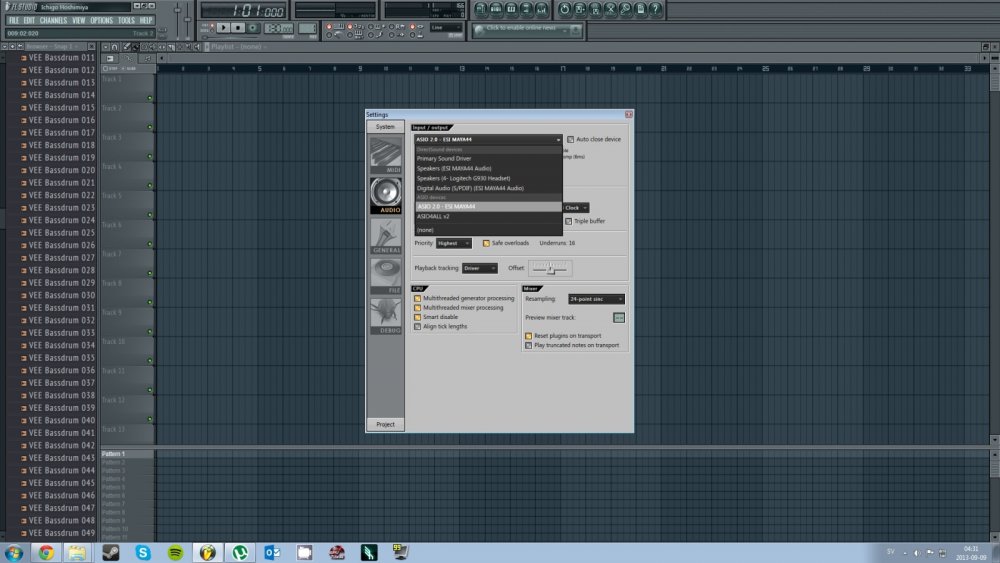1000x563 pixels.
Task: Open Outlook from the taskbar
Action: (x=272, y=552)
